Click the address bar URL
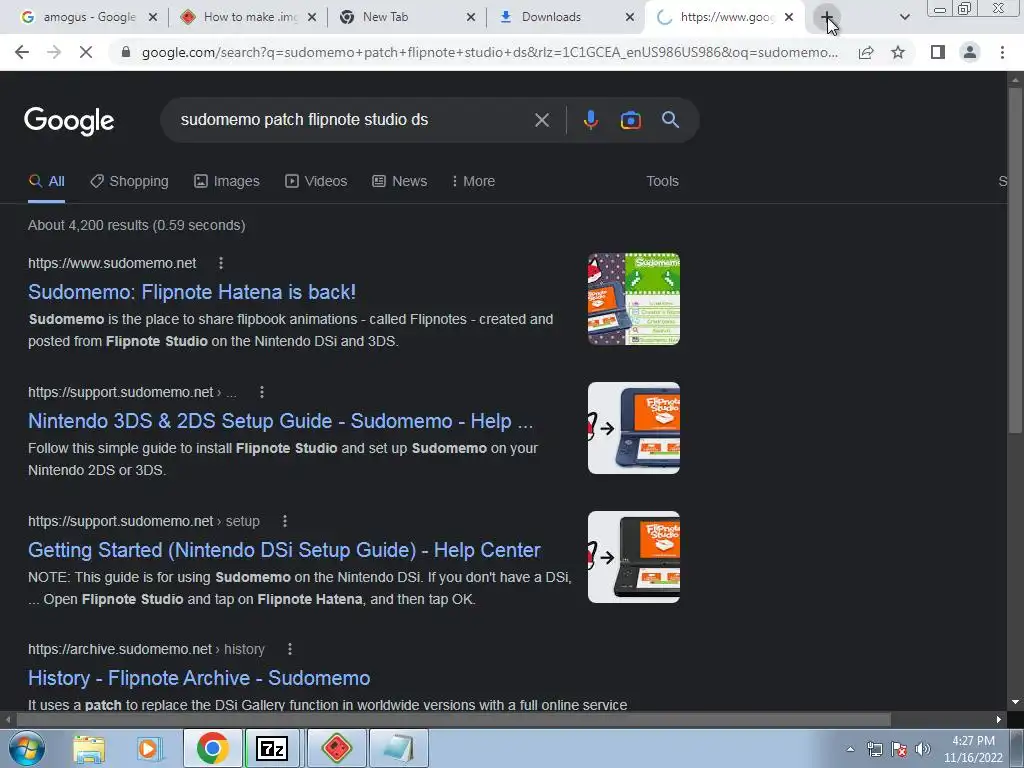 click(x=490, y=52)
